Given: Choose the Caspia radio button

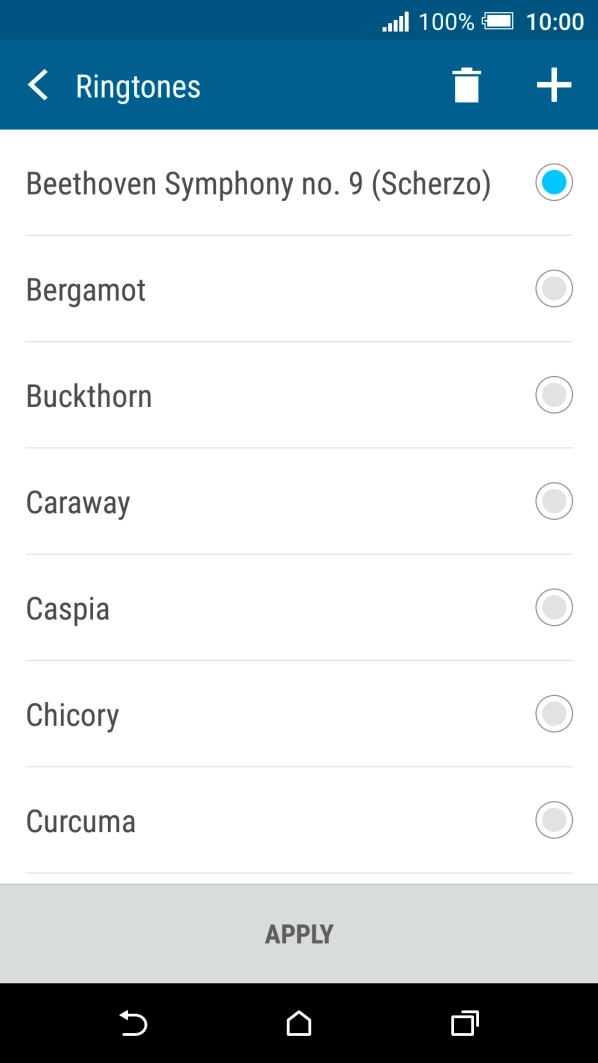Looking at the screenshot, I should (x=554, y=607).
